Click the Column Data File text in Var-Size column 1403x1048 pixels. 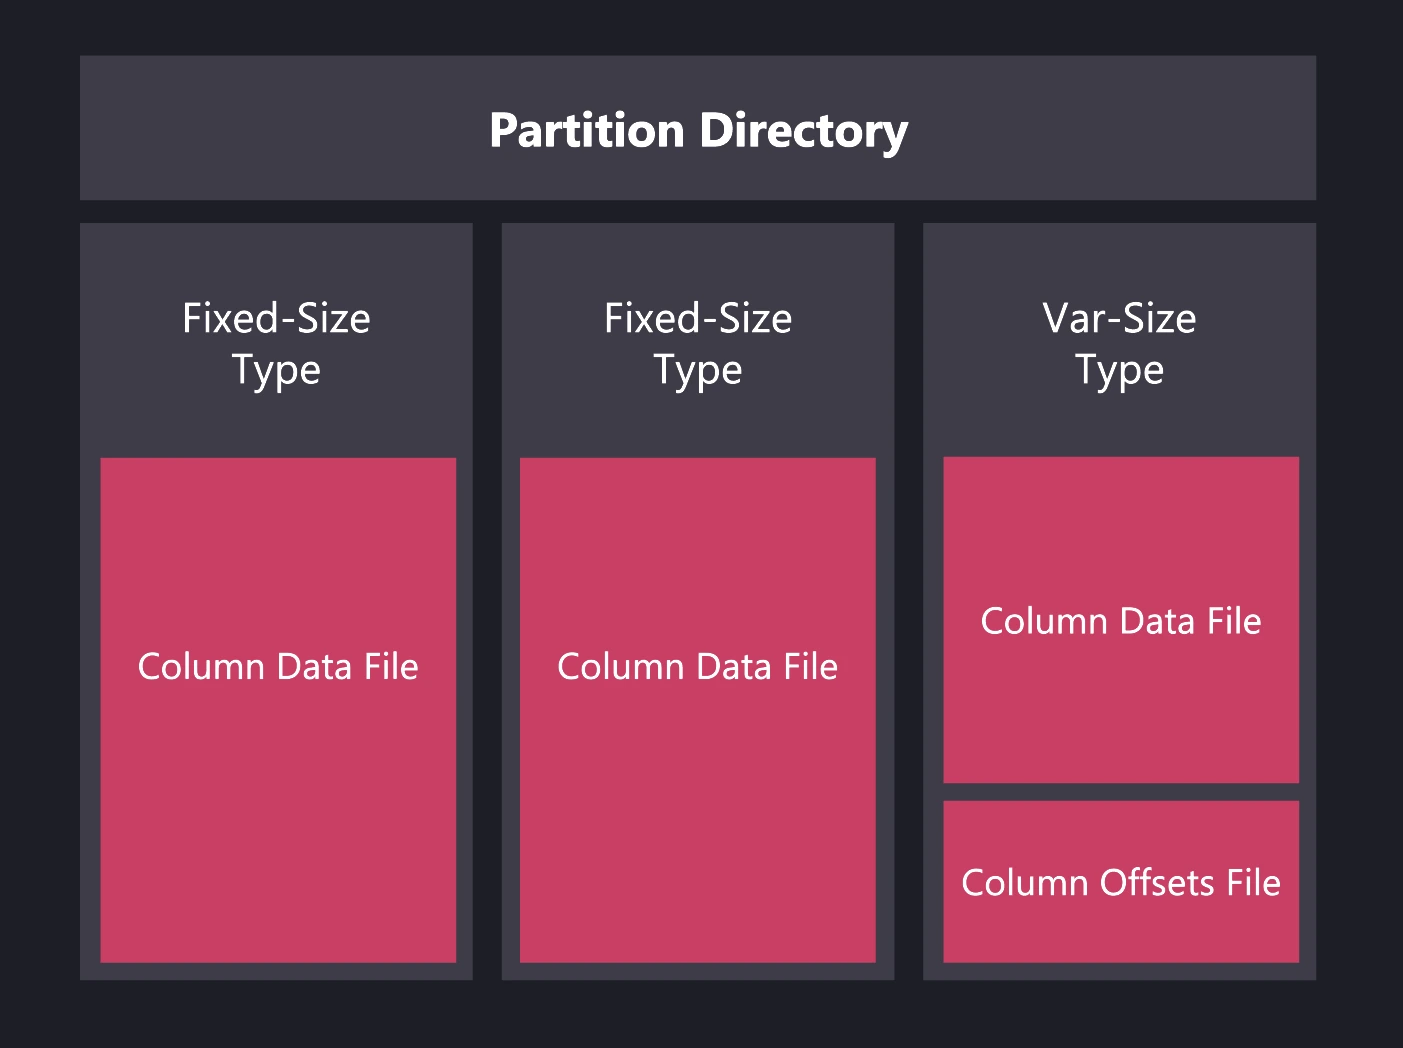(1119, 621)
